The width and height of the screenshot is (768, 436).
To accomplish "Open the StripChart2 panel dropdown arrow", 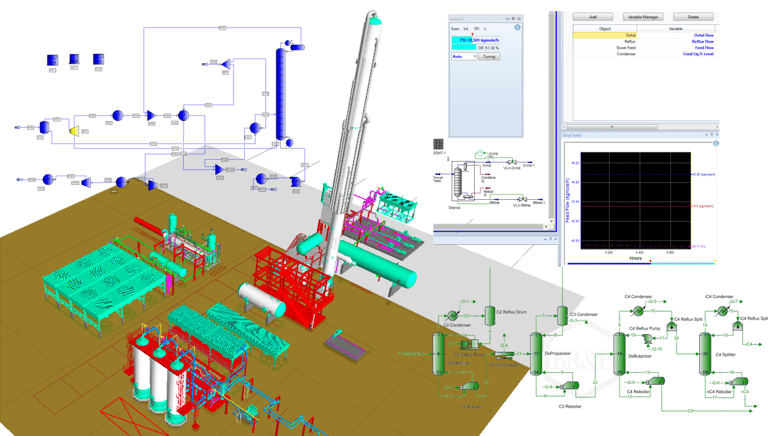I will point(707,135).
